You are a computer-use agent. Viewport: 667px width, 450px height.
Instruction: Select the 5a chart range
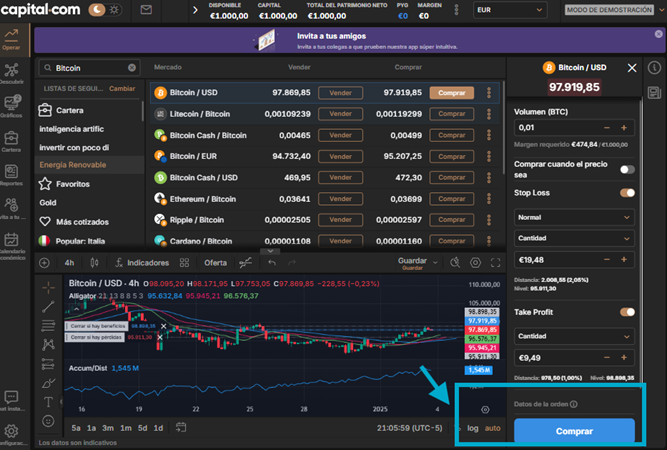tap(76, 428)
